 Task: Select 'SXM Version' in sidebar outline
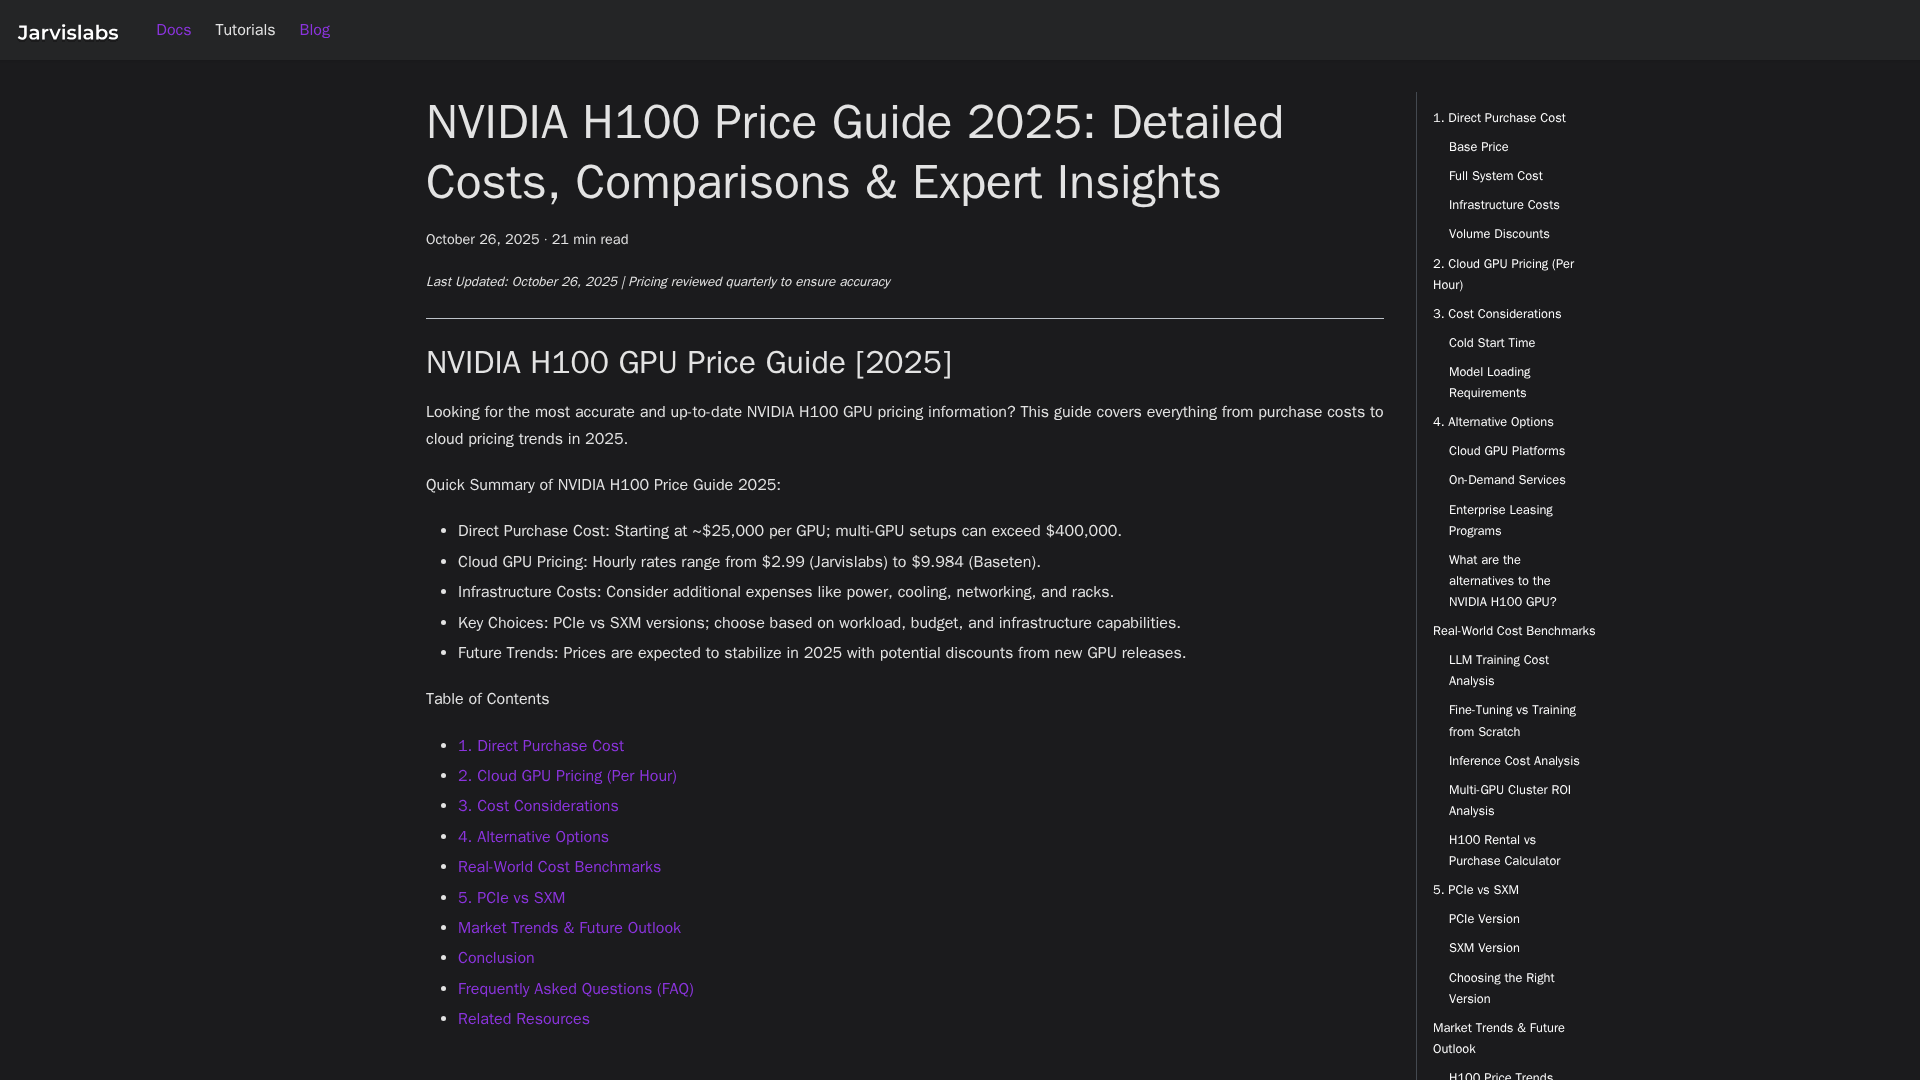pyautogui.click(x=1483, y=948)
